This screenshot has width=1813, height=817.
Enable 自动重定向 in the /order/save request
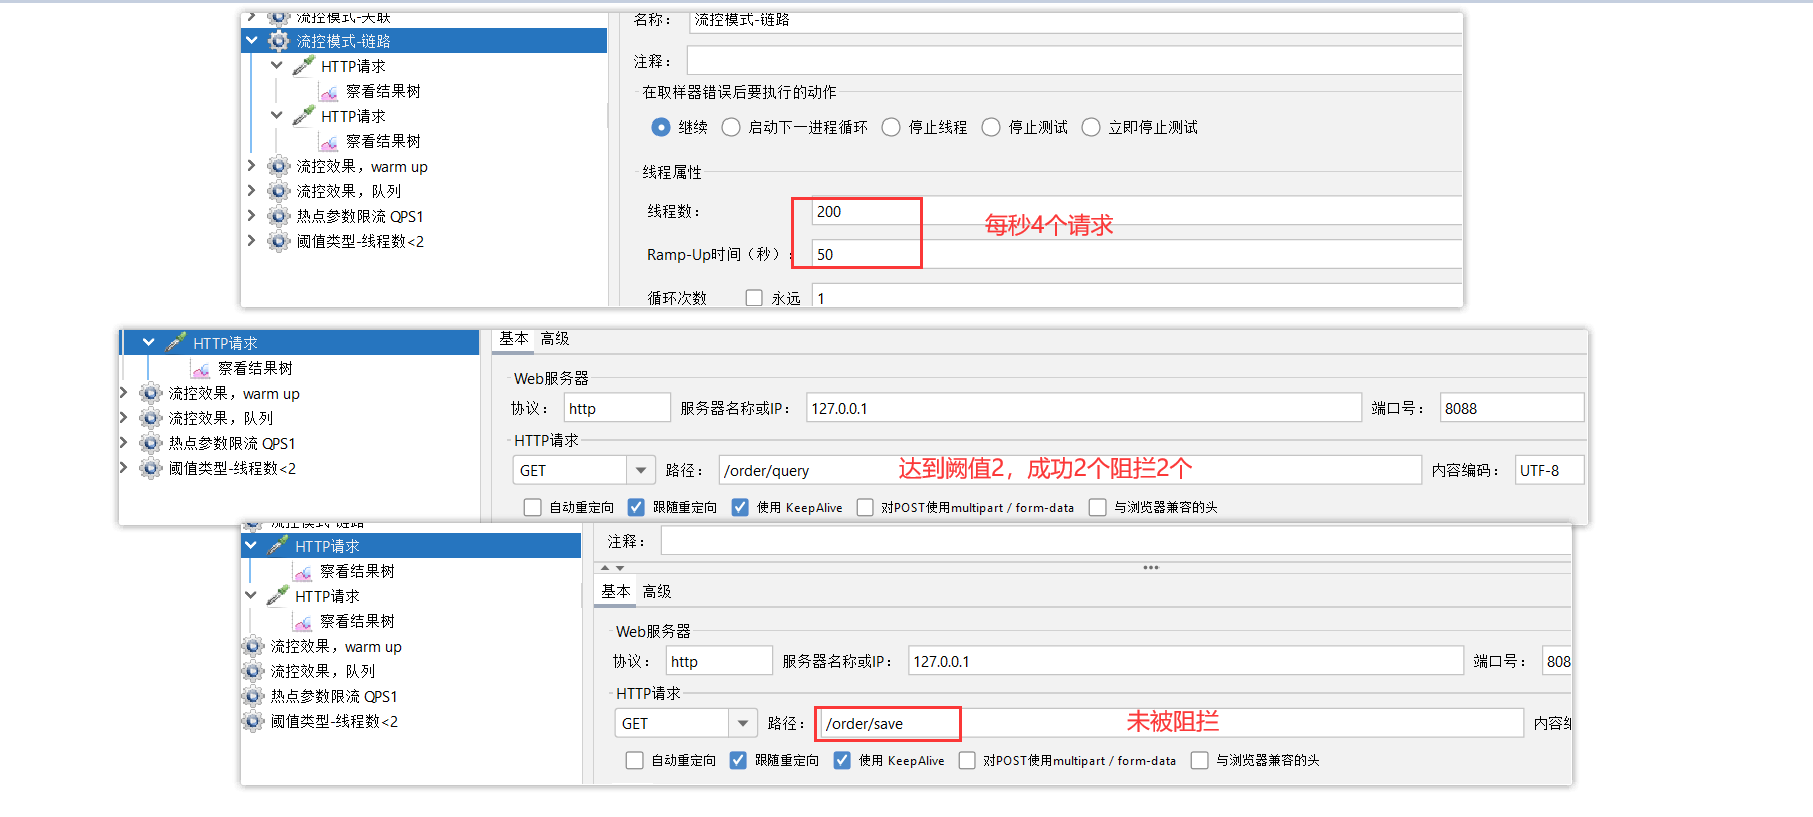pos(635,760)
